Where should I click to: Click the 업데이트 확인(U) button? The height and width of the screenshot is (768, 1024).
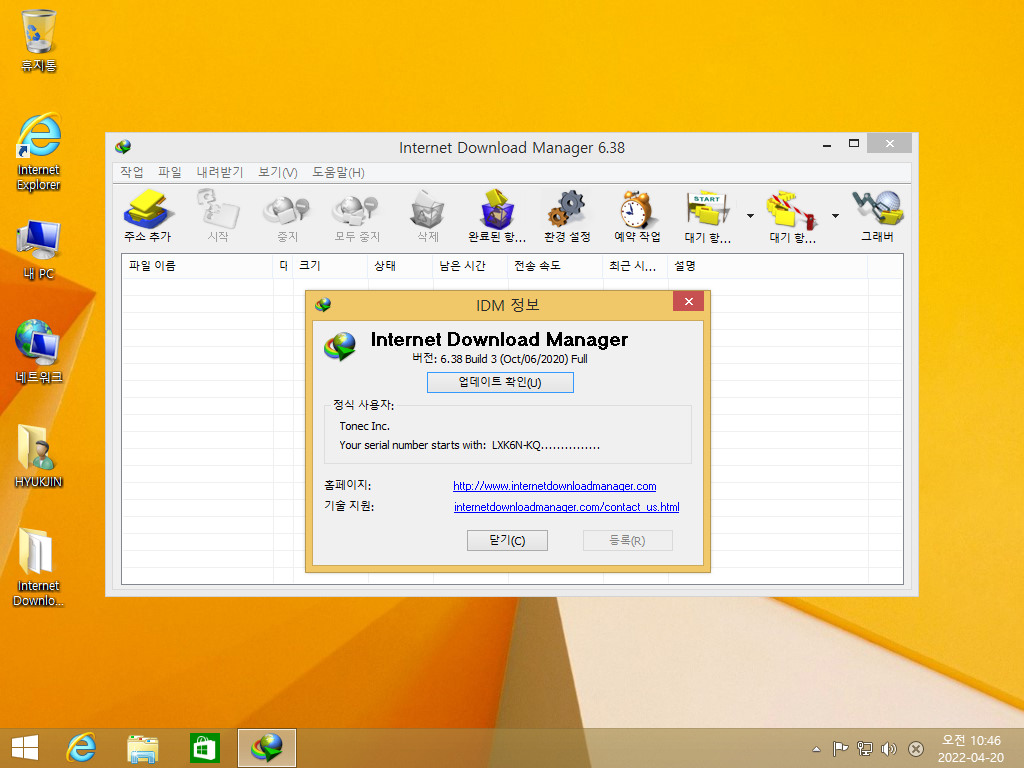[x=500, y=382]
